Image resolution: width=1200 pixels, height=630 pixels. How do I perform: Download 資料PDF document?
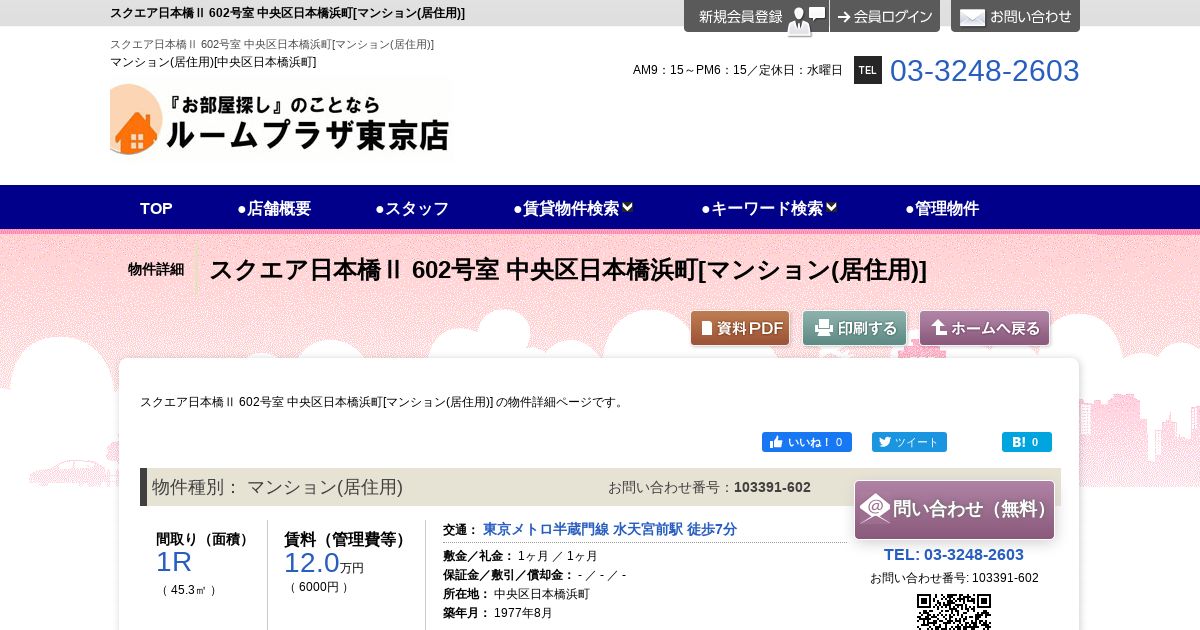coord(740,328)
